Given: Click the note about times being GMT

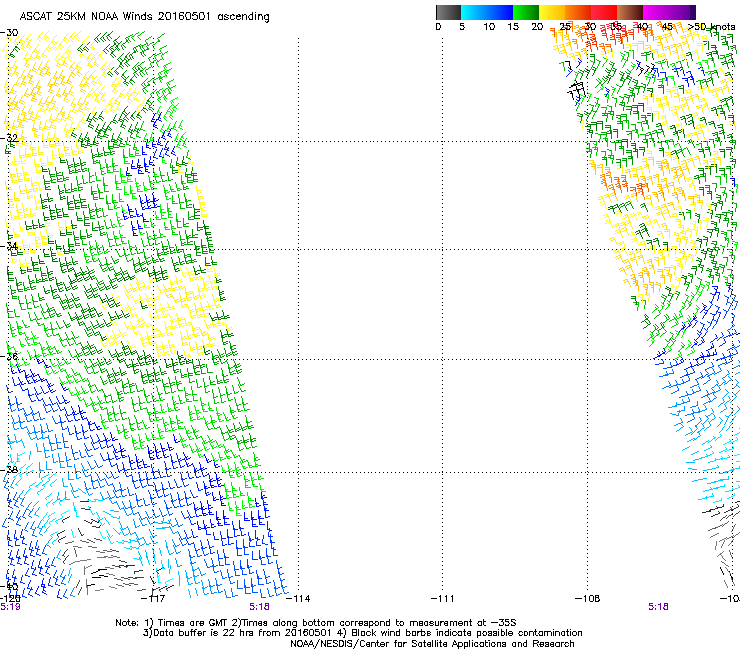Looking at the screenshot, I should click(316, 623).
